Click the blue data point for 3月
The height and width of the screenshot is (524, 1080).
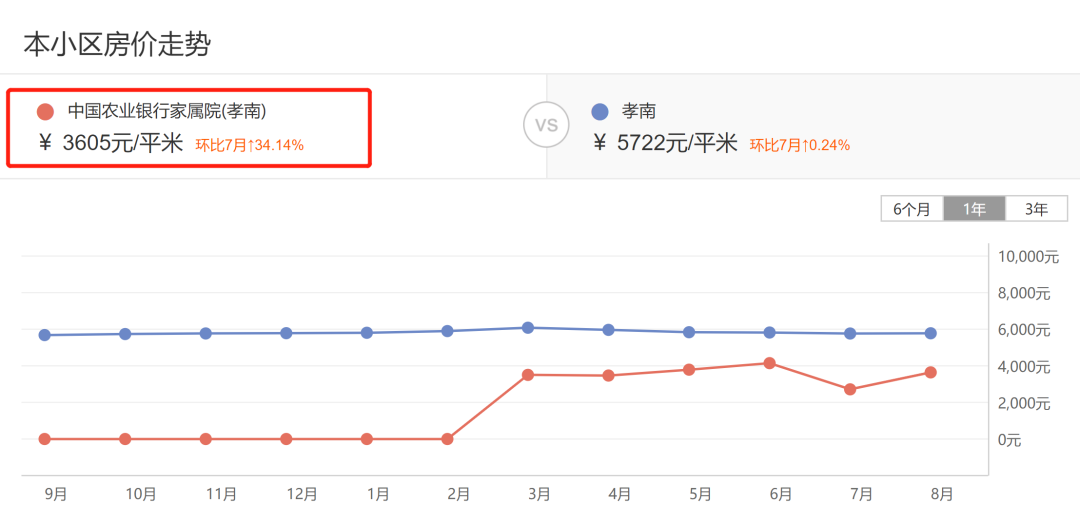[528, 327]
